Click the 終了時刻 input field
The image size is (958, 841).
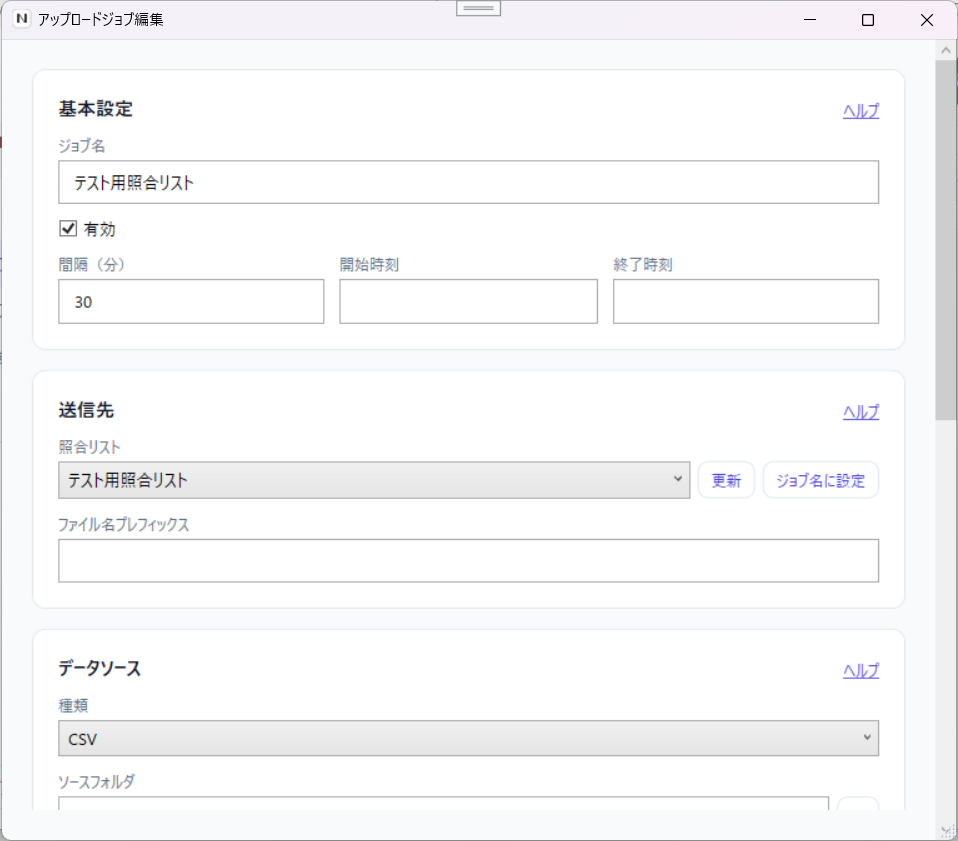pos(746,301)
